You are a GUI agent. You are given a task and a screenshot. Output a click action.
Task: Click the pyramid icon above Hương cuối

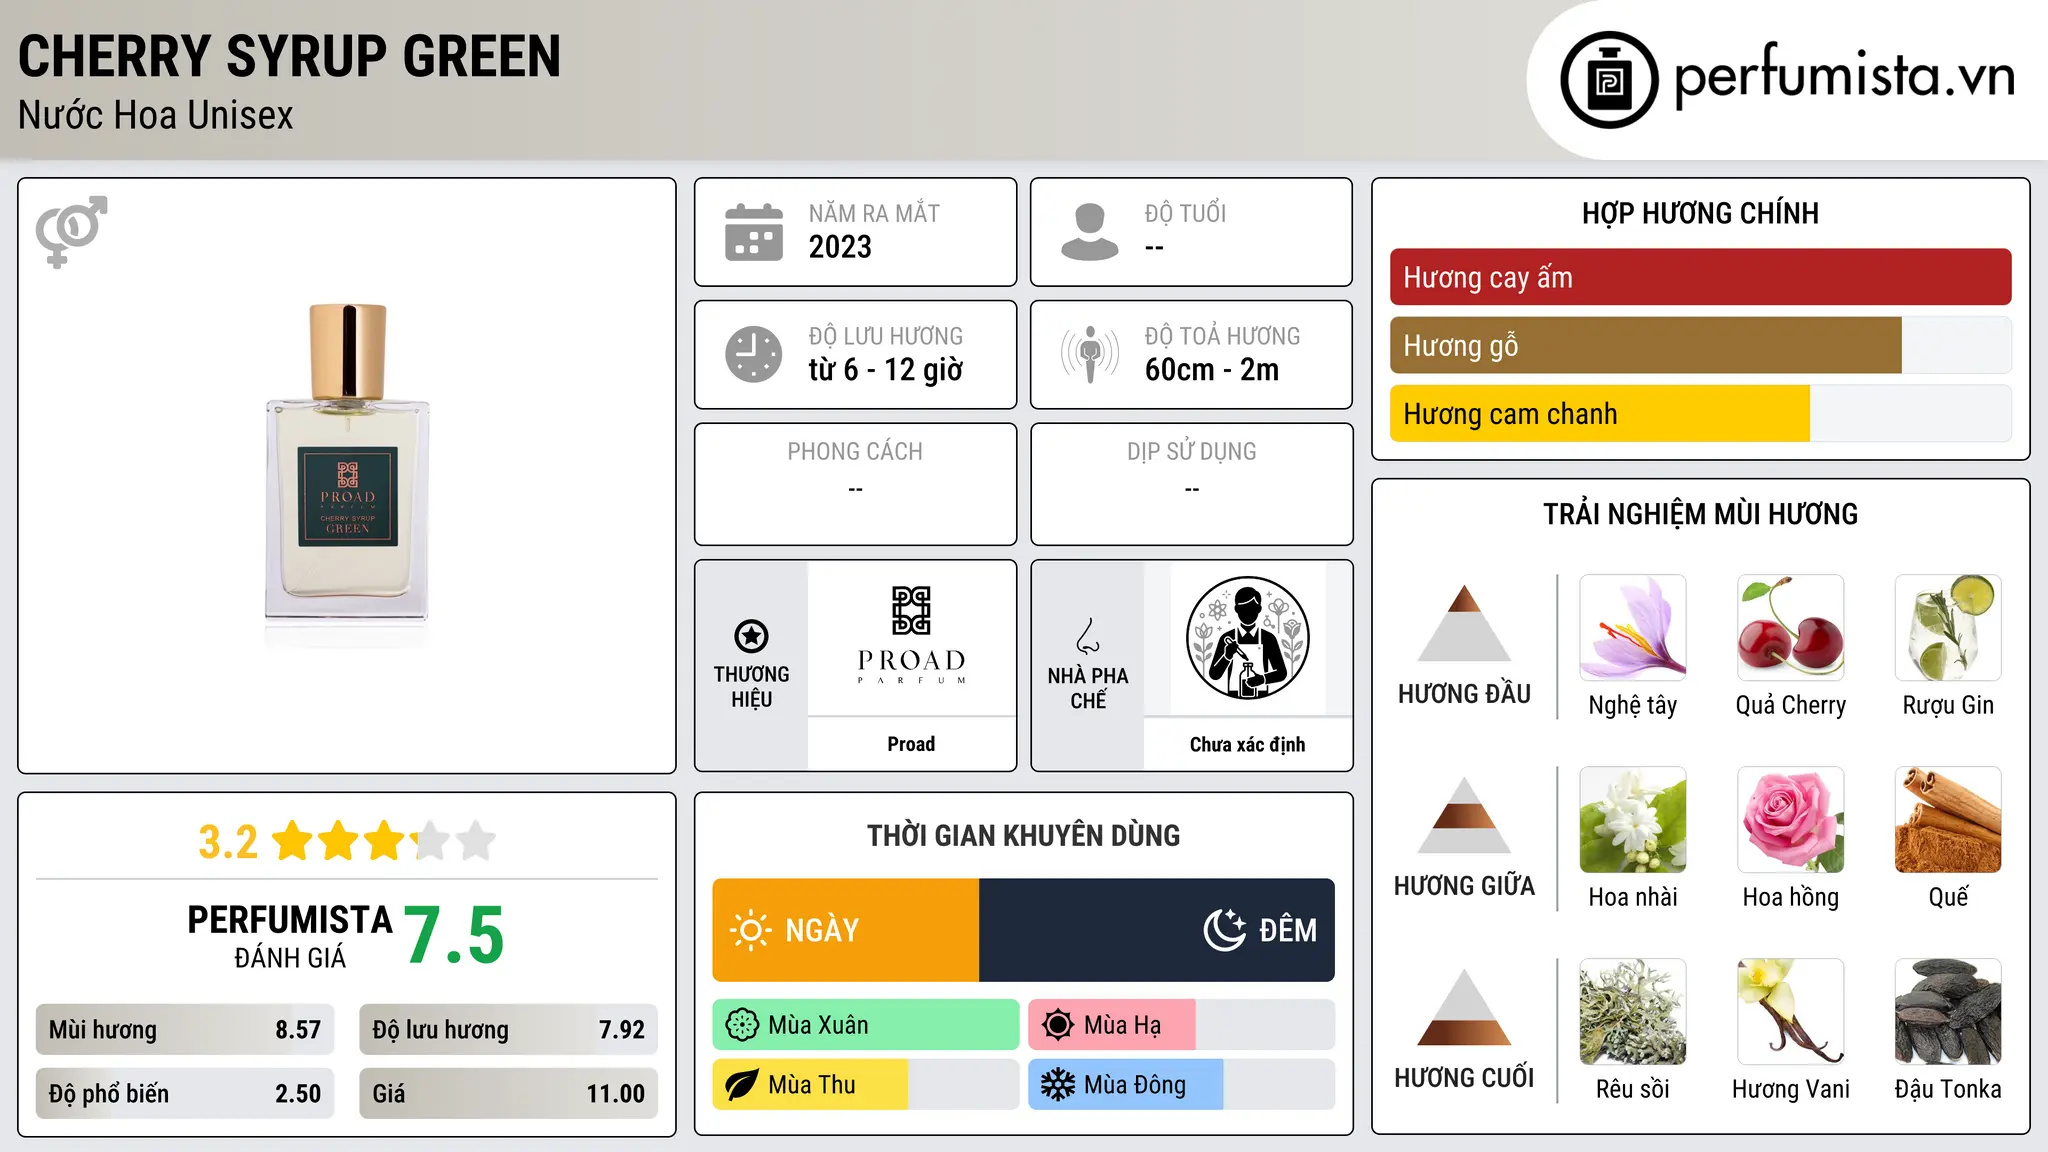click(x=1464, y=1007)
